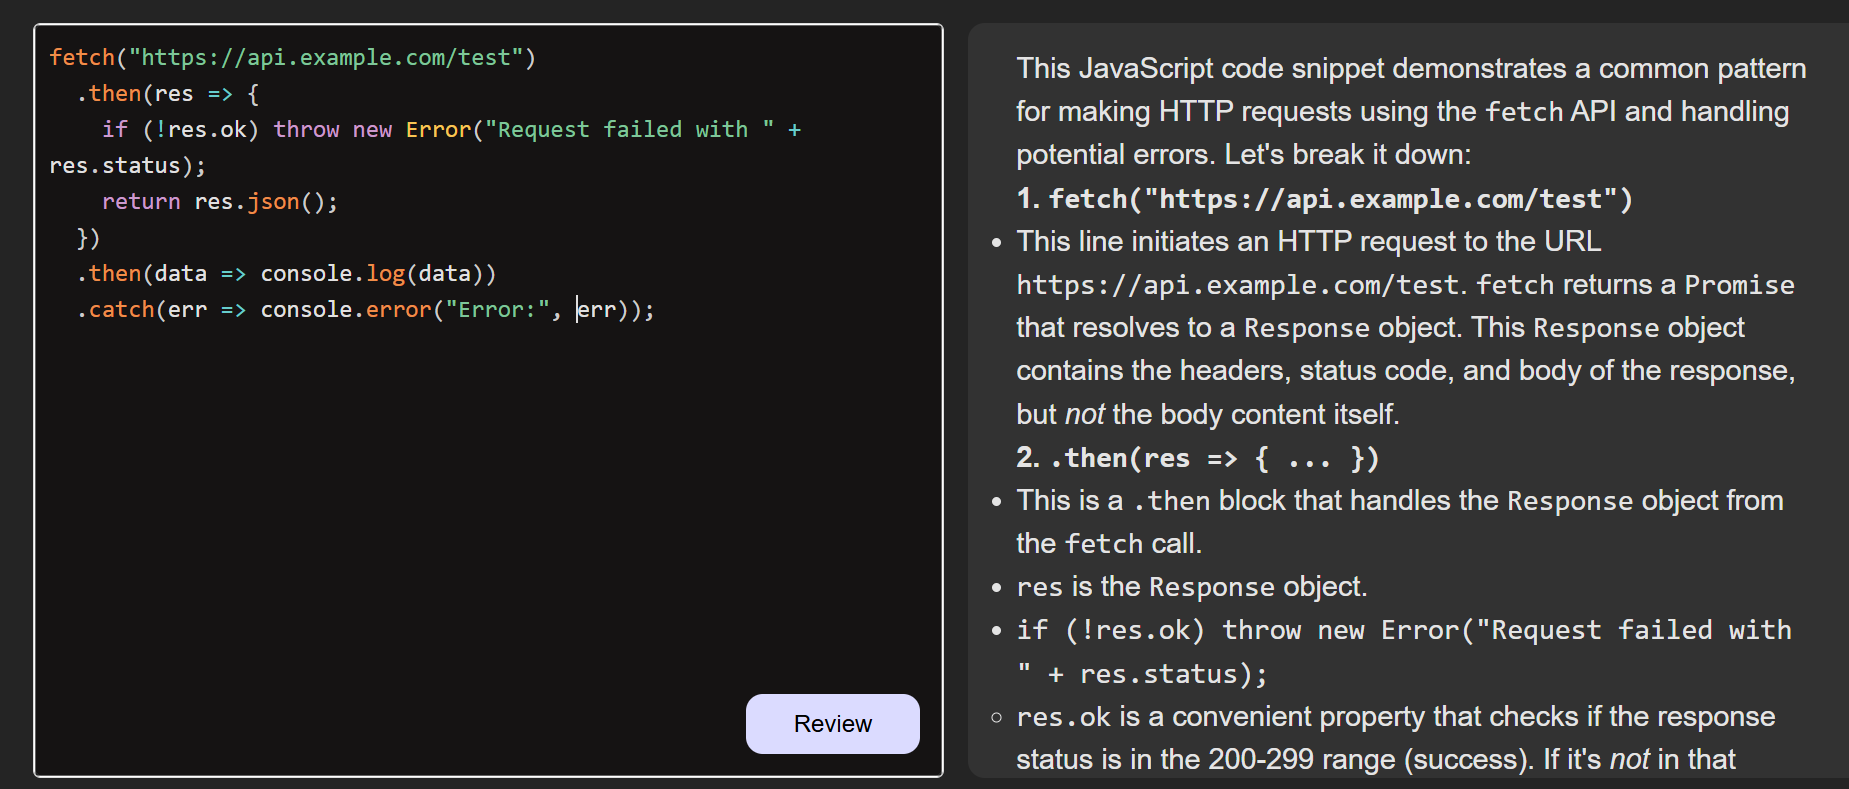
Task: Click .then(data in the code editor
Action: tap(143, 274)
